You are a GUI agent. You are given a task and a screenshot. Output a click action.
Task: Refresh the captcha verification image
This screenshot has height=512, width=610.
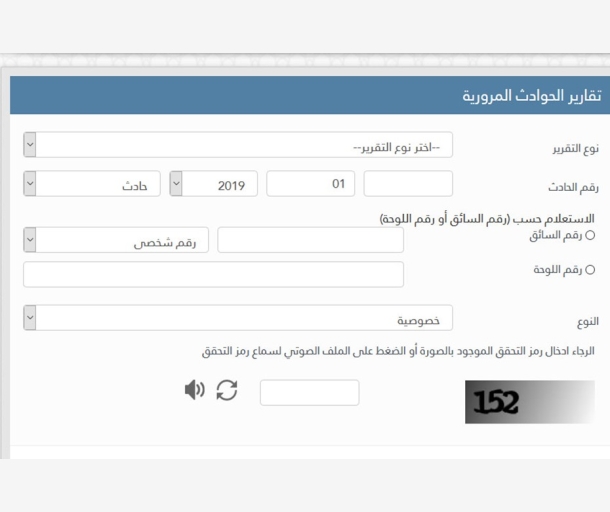[227, 390]
